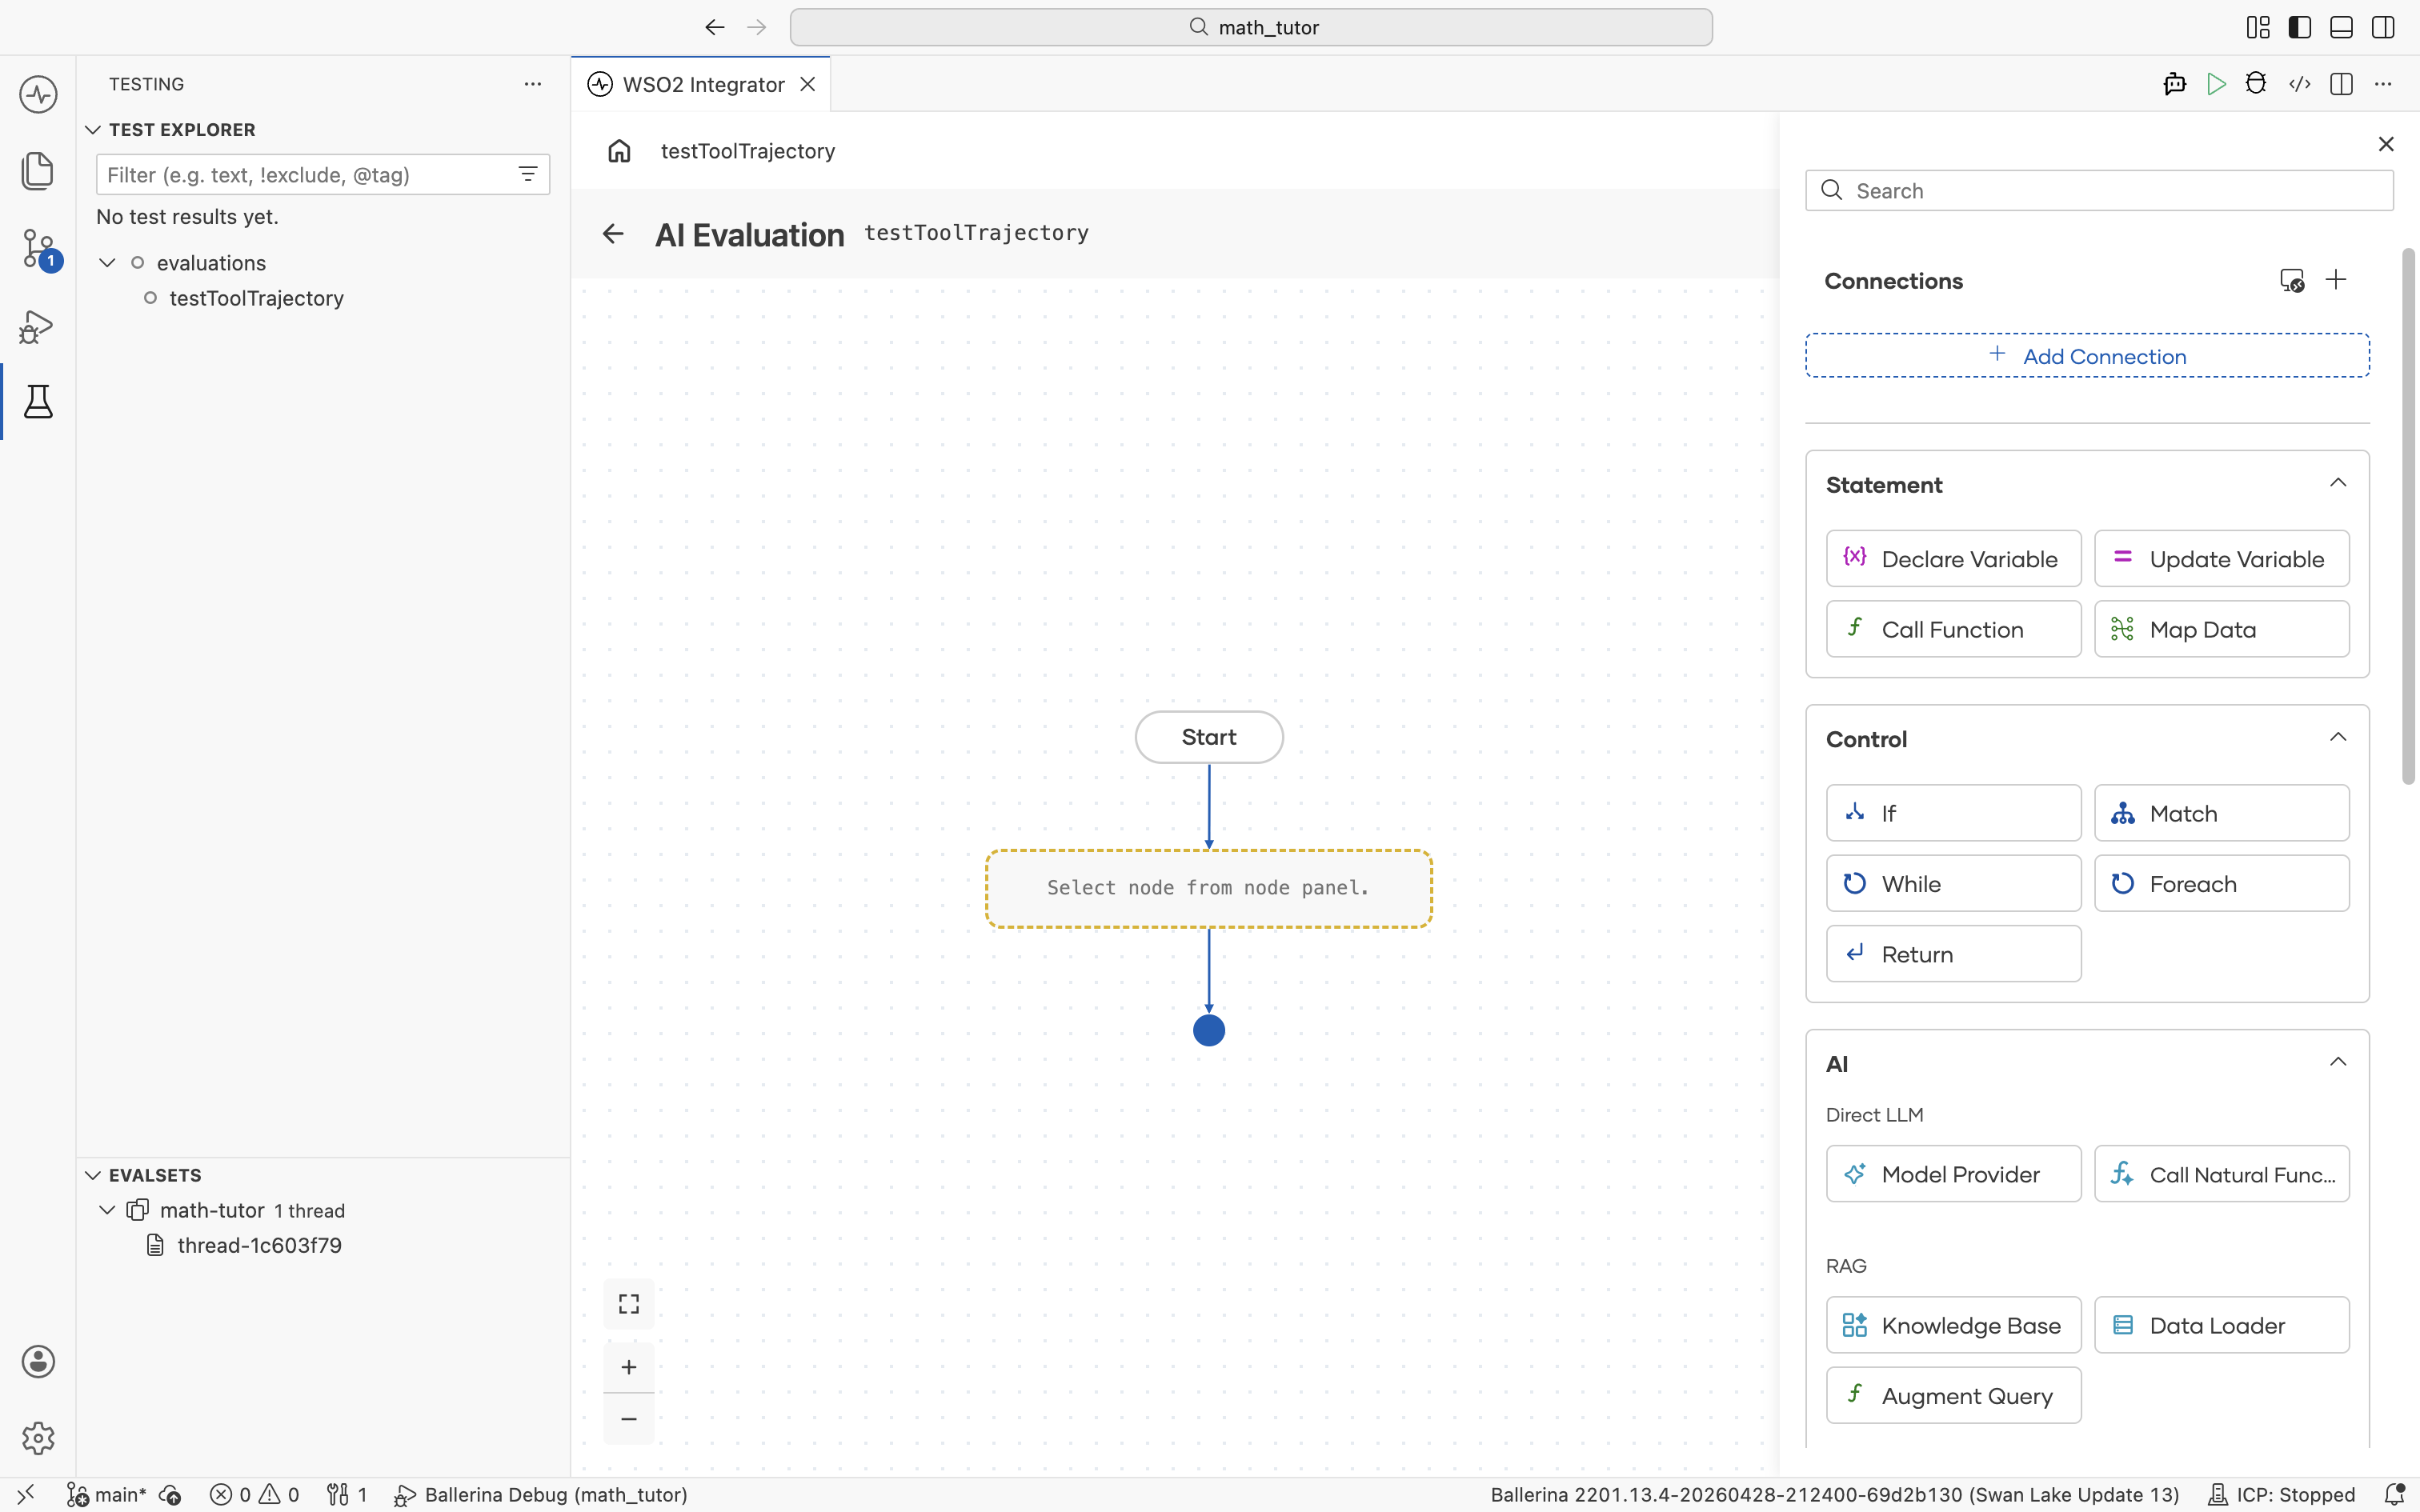The image size is (2420, 1512).
Task: Click the Run play icon in editor toolbar
Action: 2216,84
